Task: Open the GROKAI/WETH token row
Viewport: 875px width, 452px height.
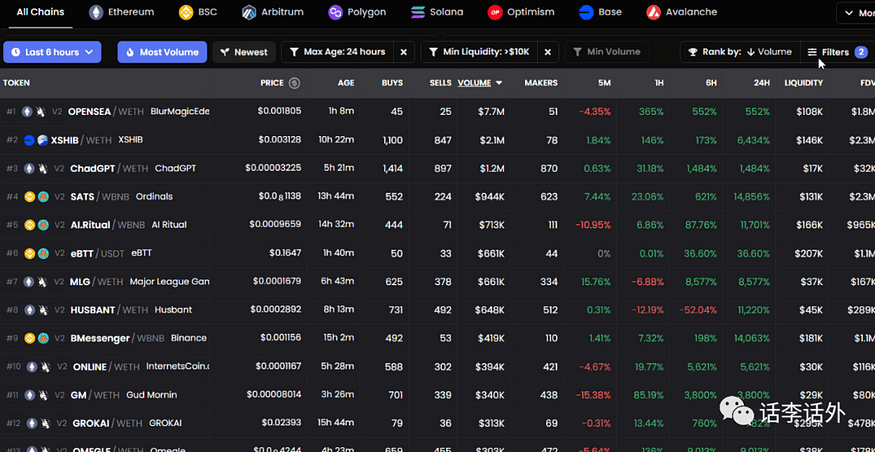Action: [438, 424]
